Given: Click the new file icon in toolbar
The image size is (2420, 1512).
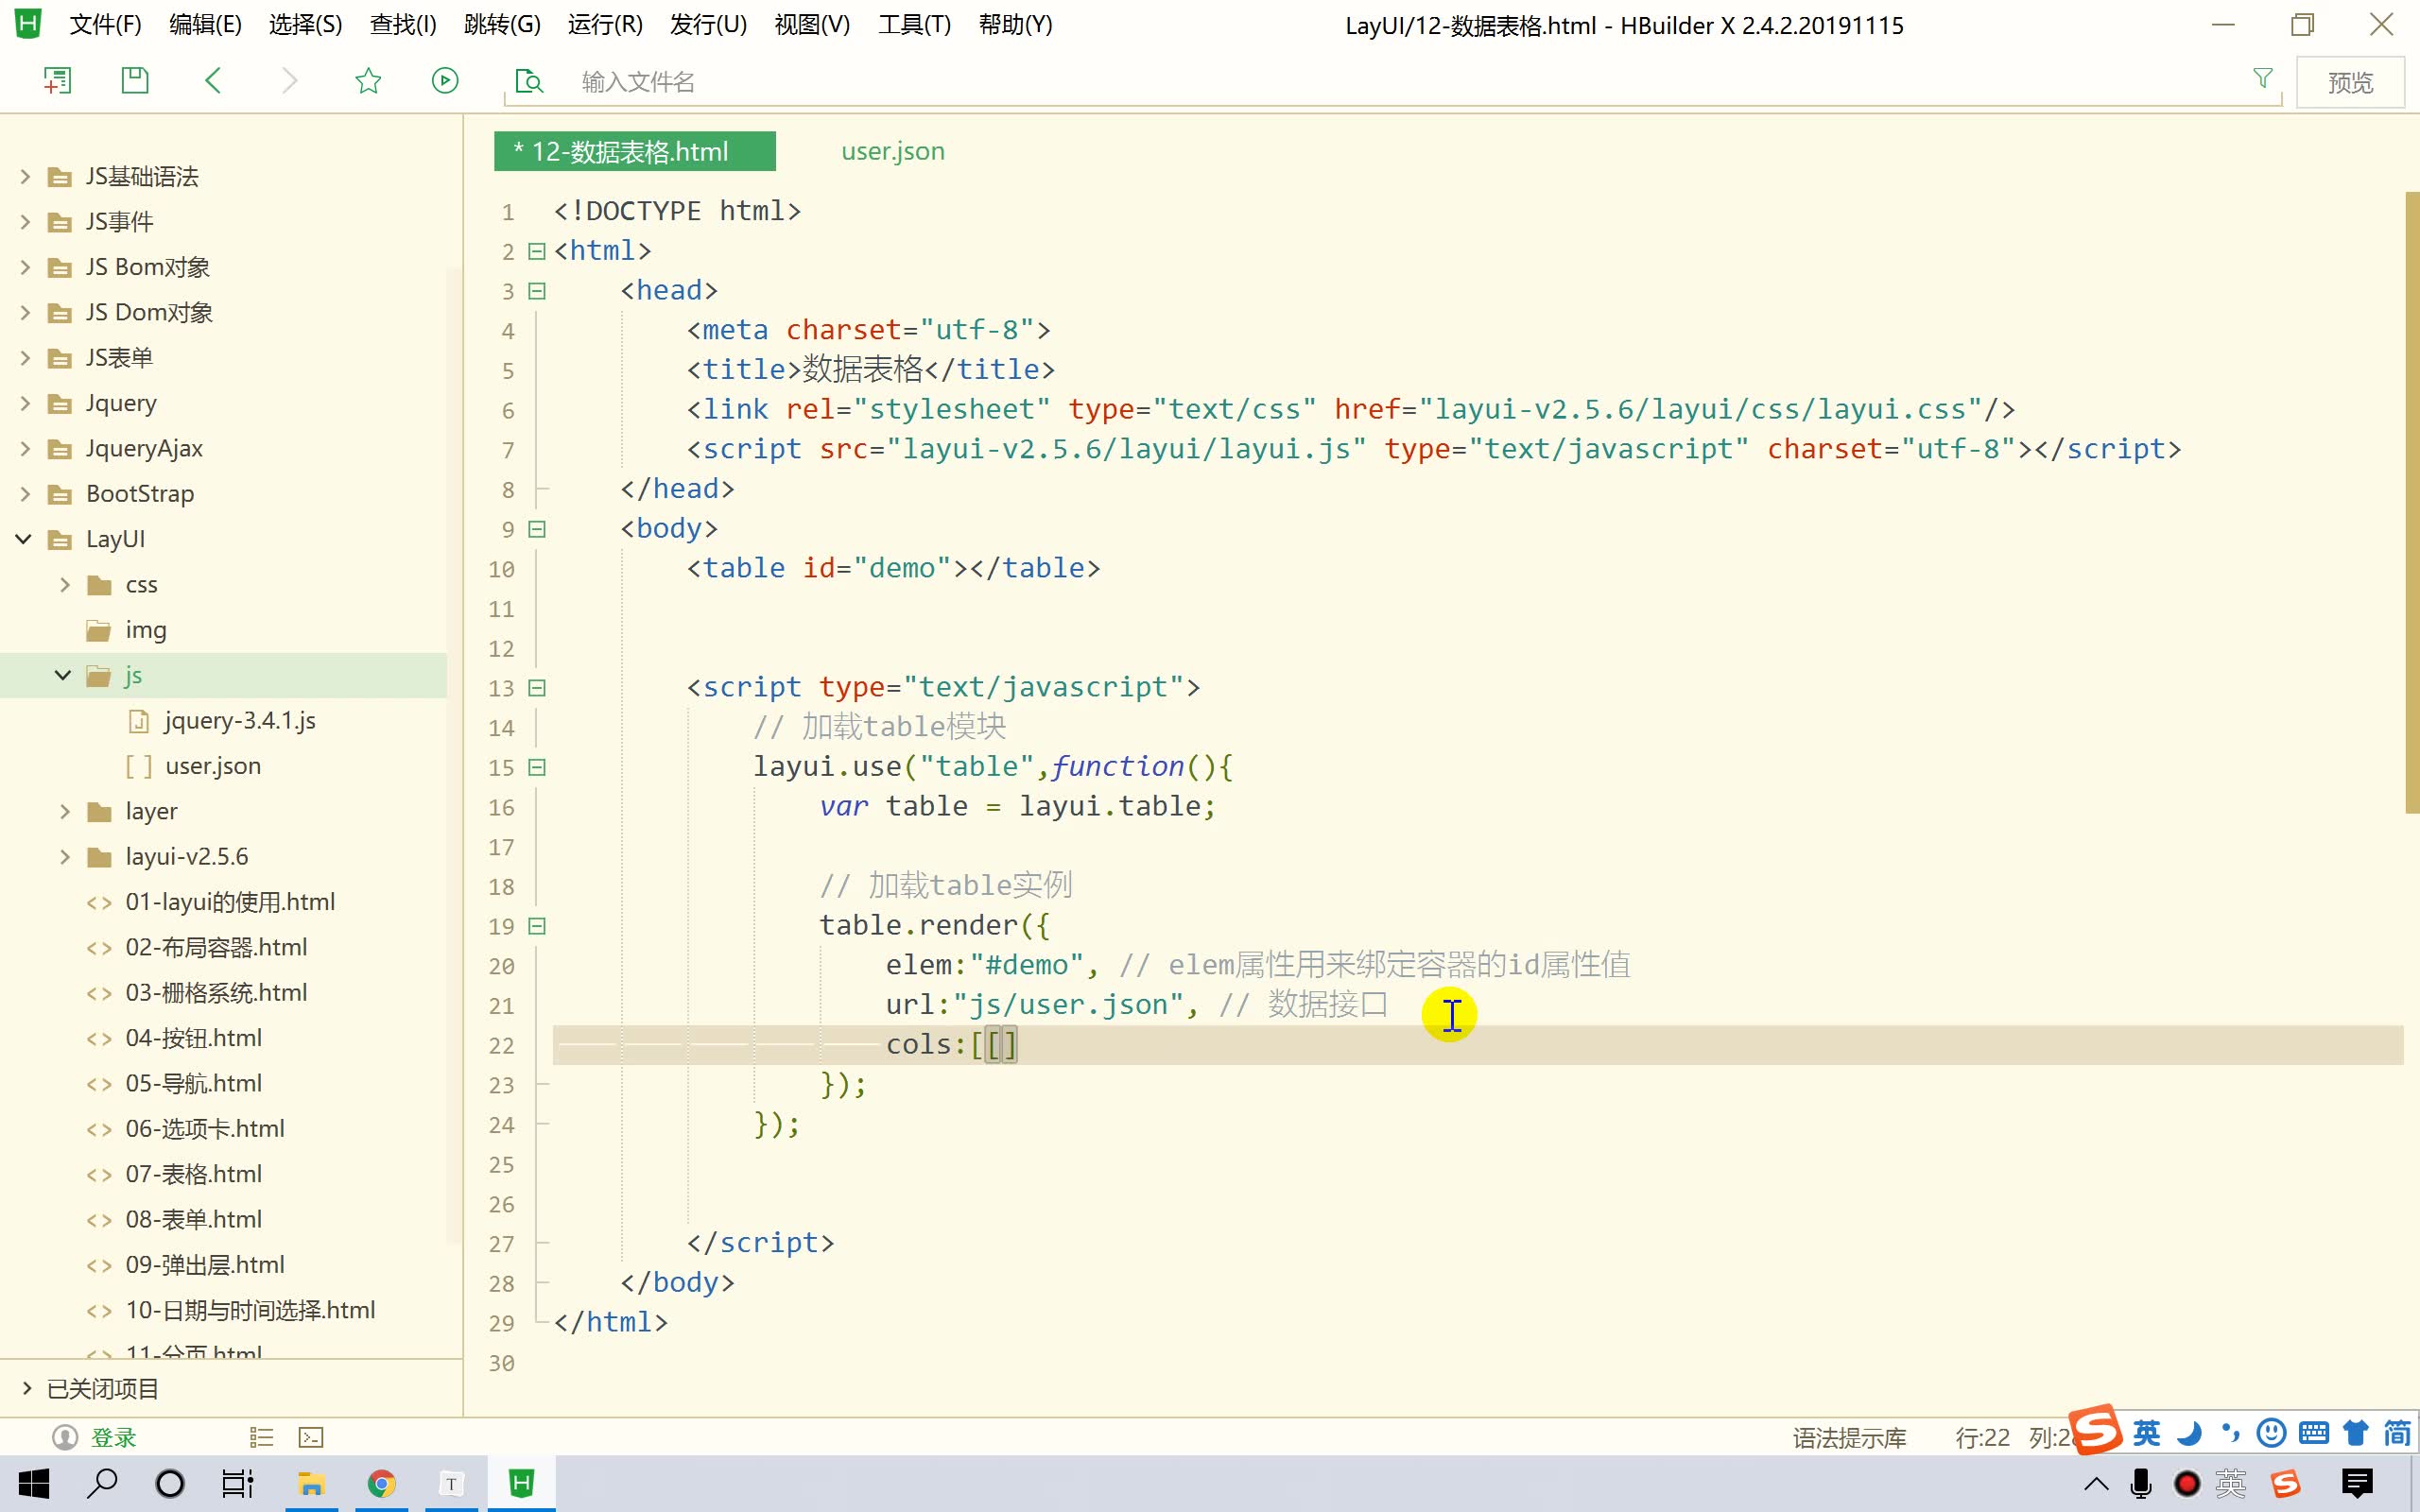Looking at the screenshot, I should coord(57,81).
